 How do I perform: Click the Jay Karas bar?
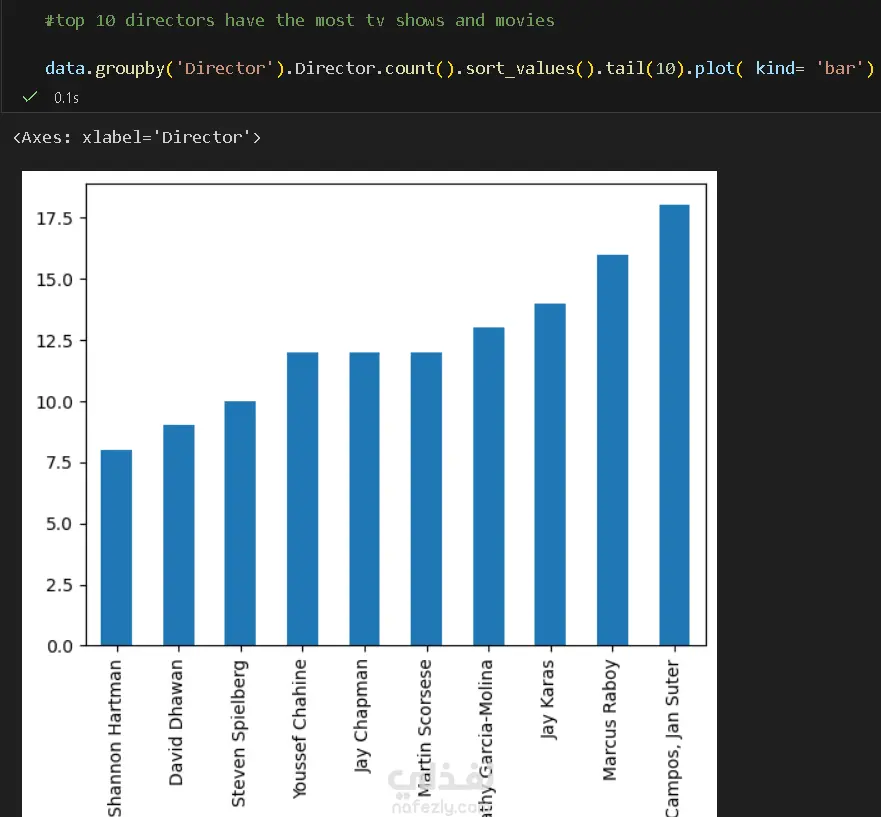[x=550, y=475]
